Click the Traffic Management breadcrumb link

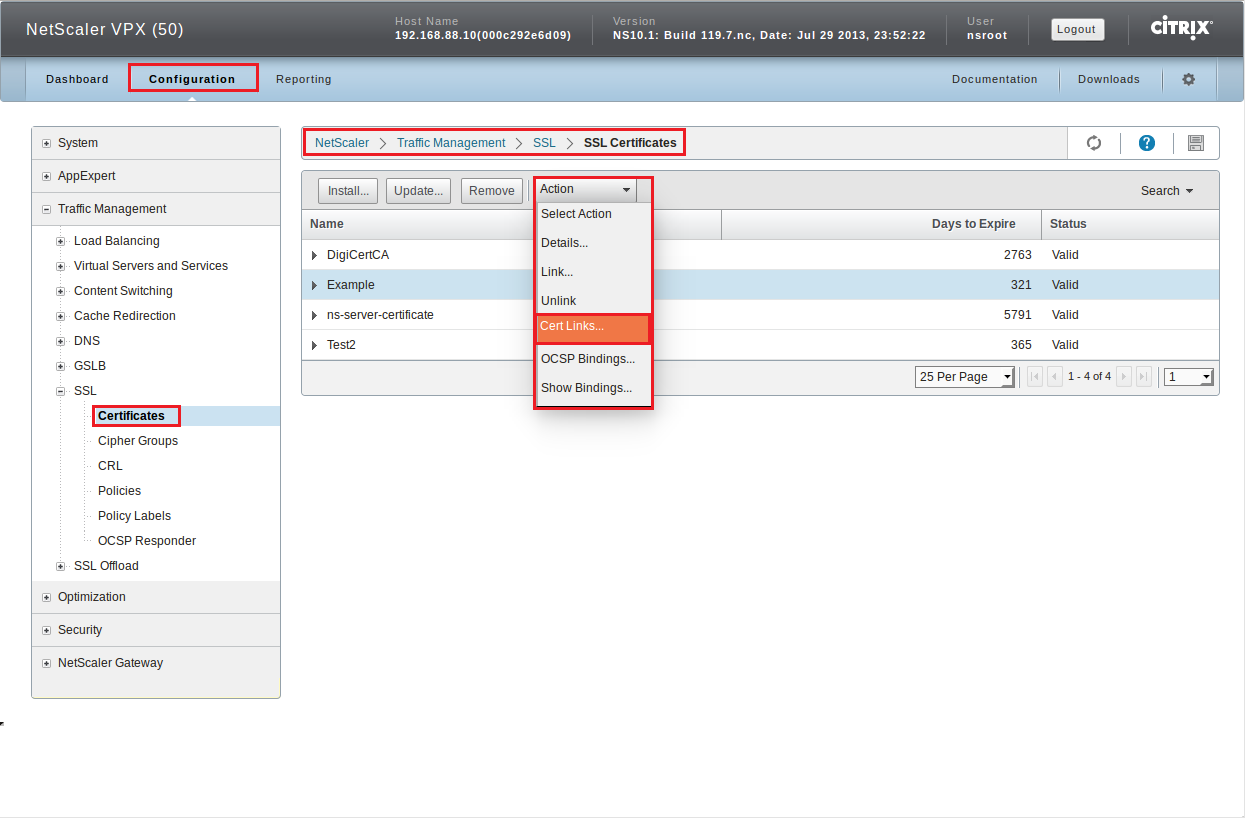click(451, 143)
